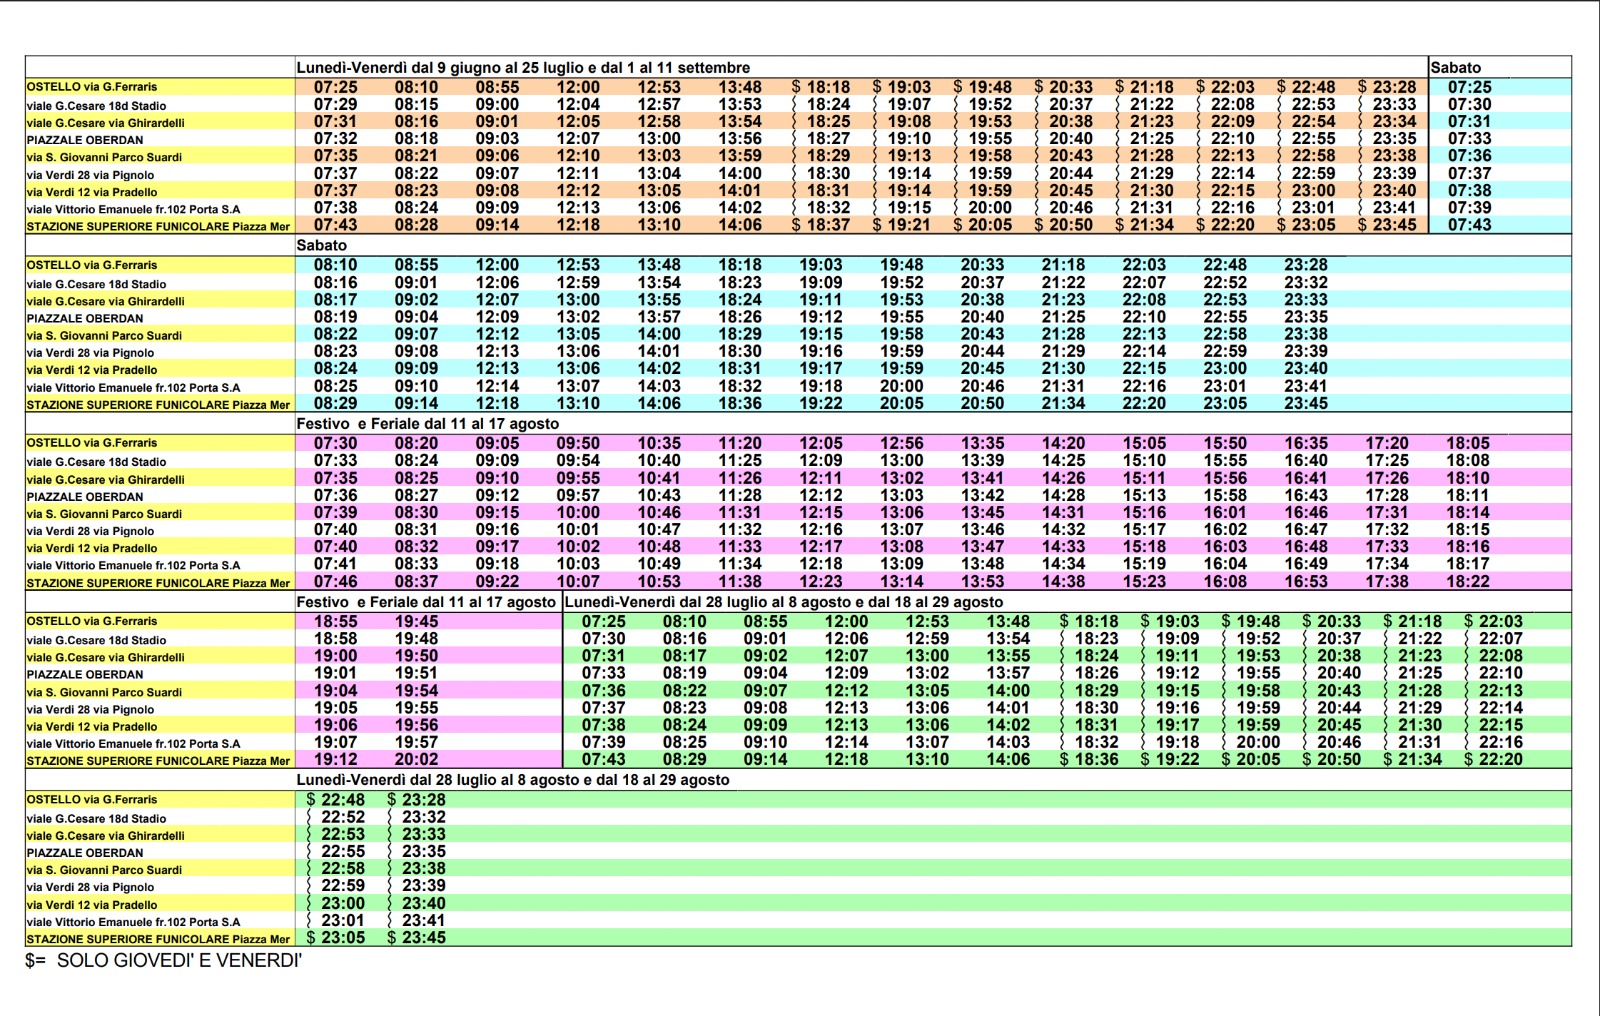
Task: Click the $ 18:37 arrival time
Action: 821,225
